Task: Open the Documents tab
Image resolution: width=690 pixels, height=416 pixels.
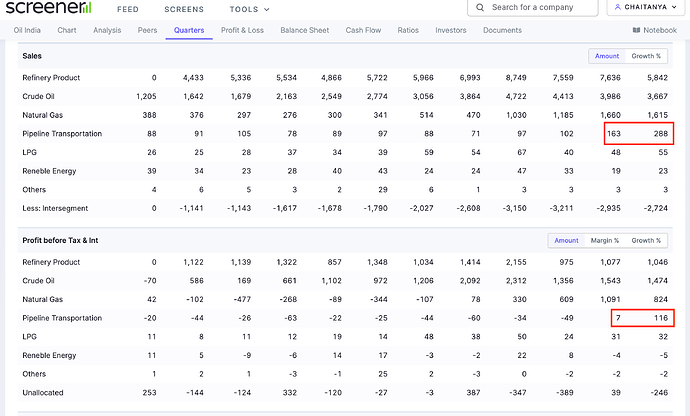Action: click(502, 30)
